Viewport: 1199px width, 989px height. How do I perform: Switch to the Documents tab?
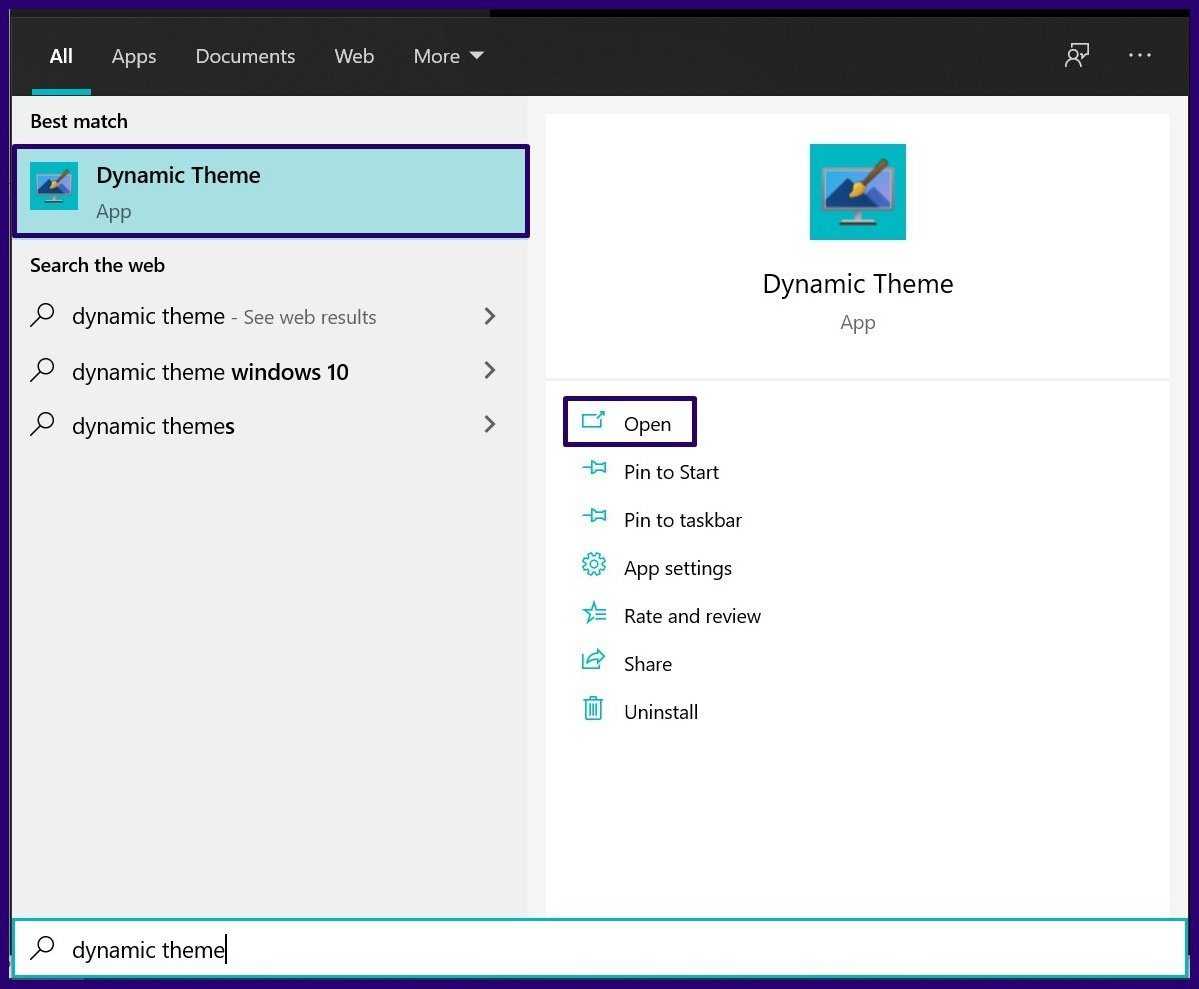(245, 56)
